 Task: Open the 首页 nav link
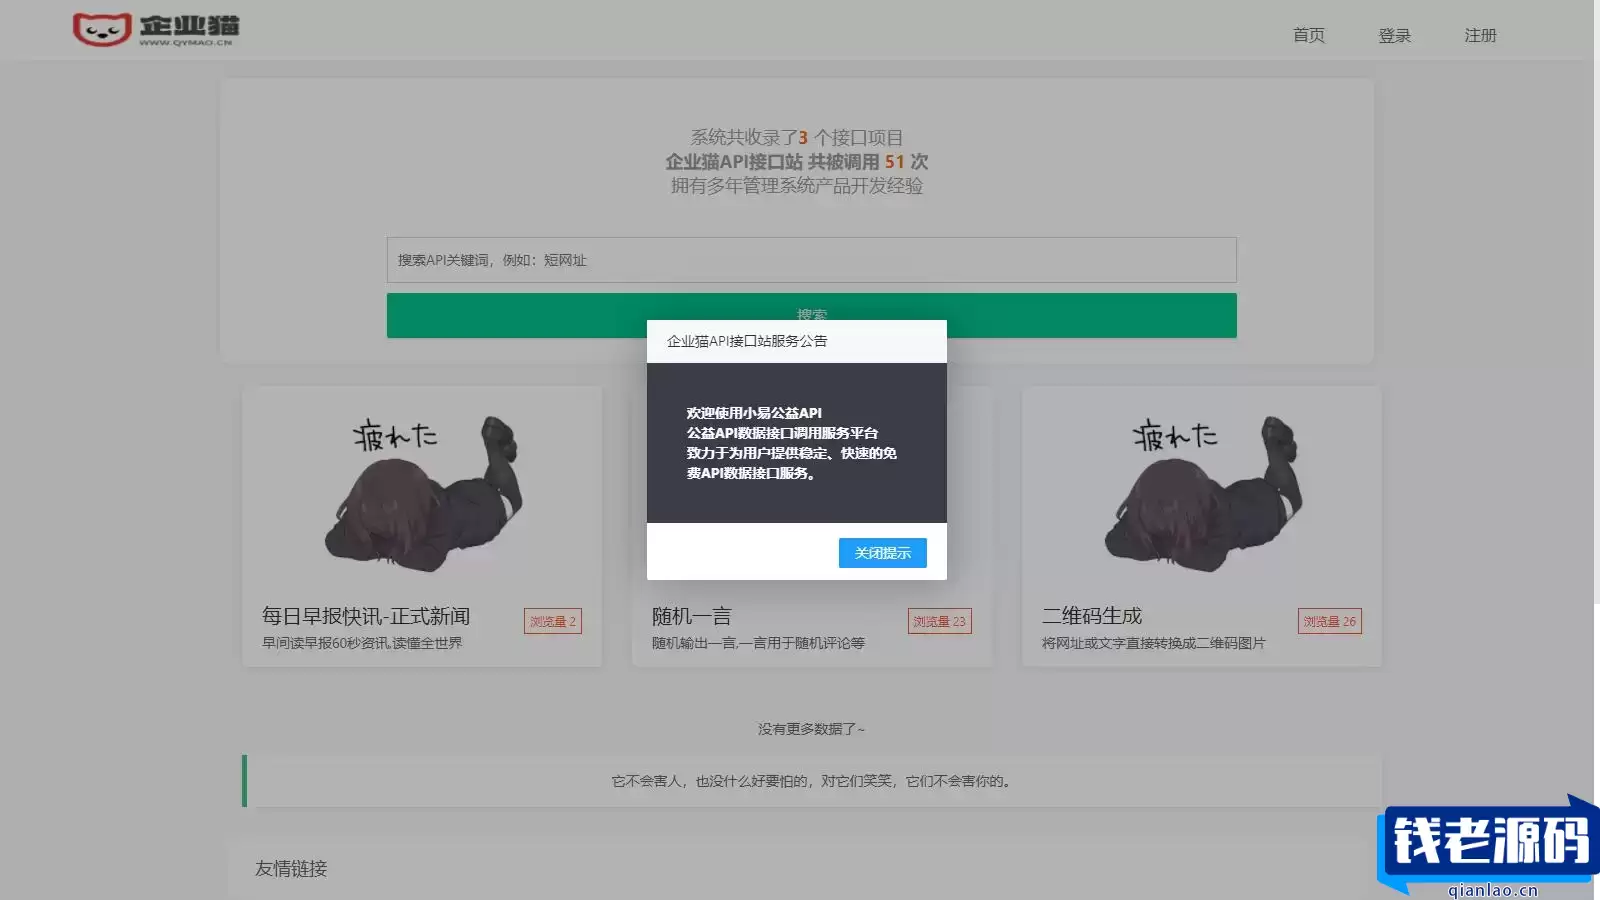click(x=1308, y=35)
